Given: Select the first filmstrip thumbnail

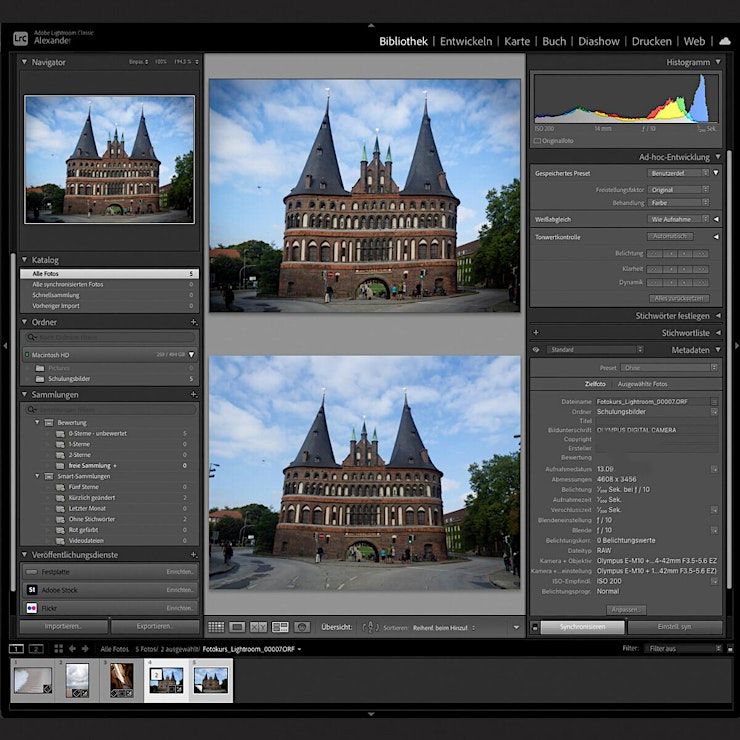Looking at the screenshot, I should [31, 680].
